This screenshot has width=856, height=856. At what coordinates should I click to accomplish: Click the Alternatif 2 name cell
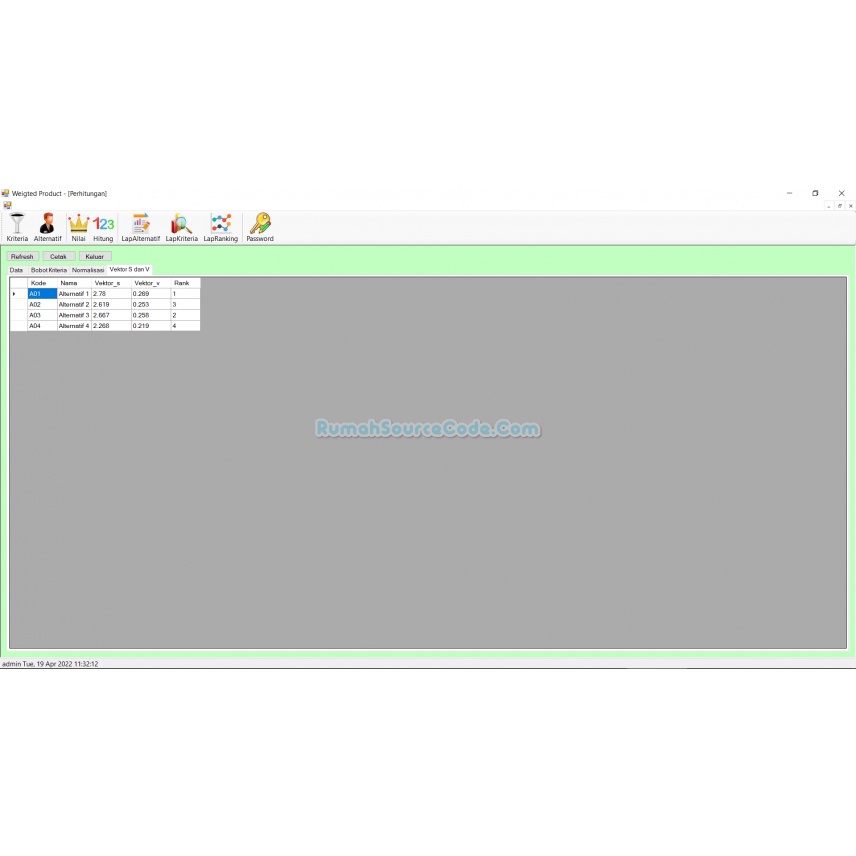coord(74,305)
